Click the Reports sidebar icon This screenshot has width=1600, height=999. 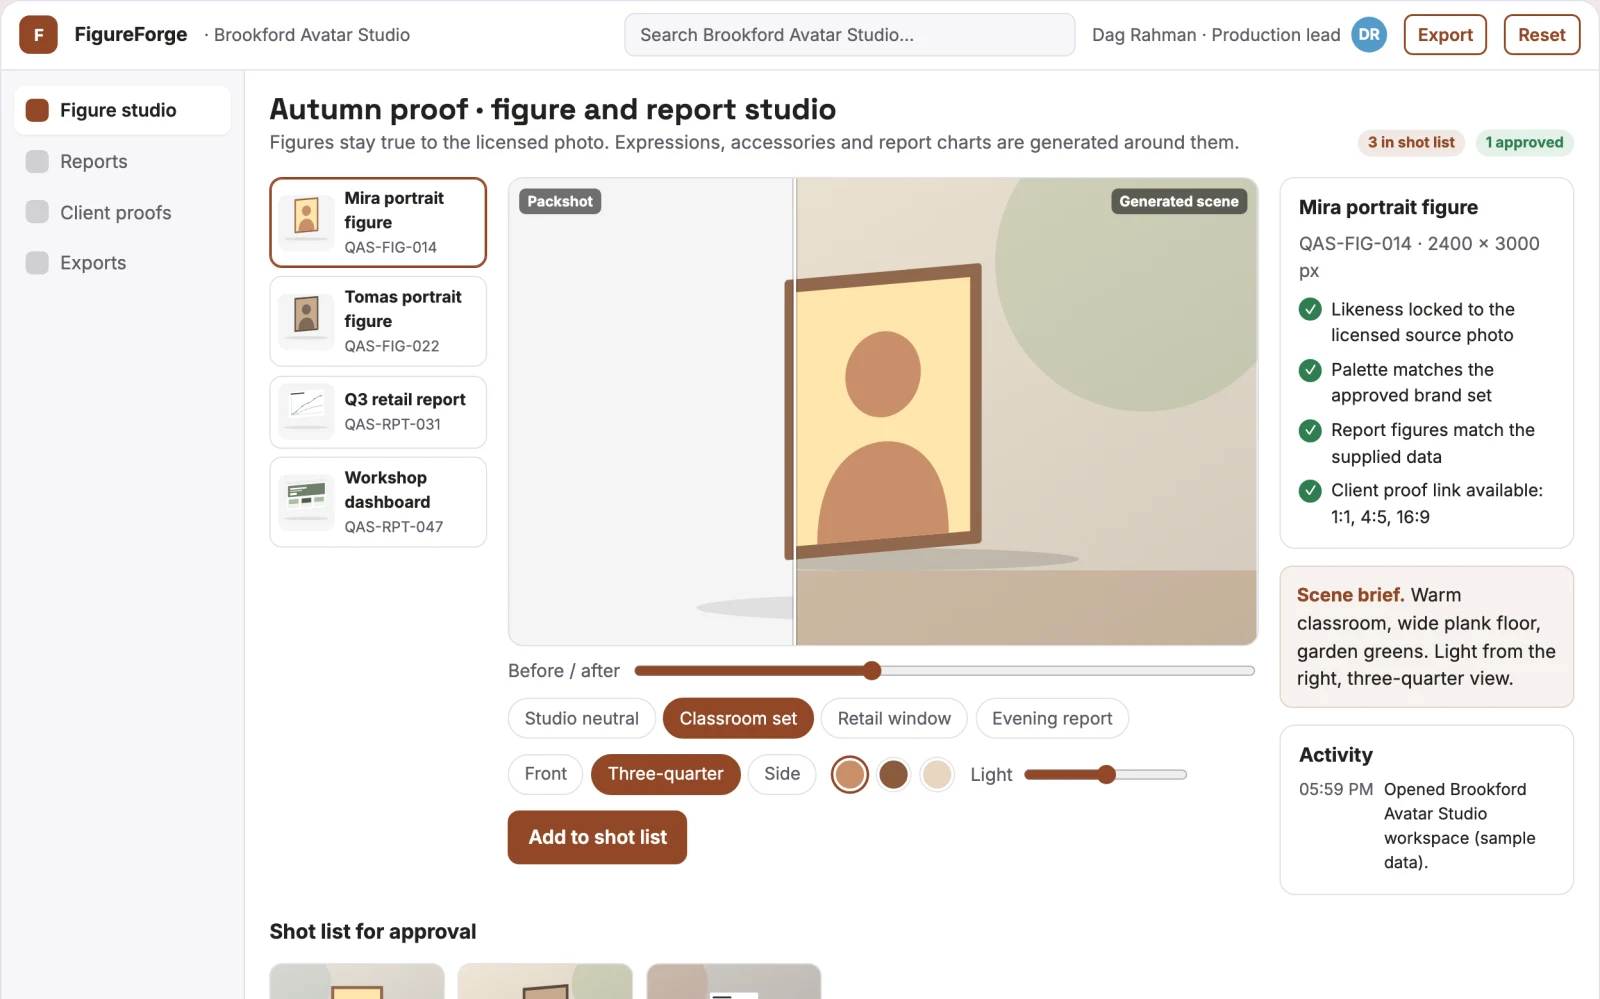point(37,161)
